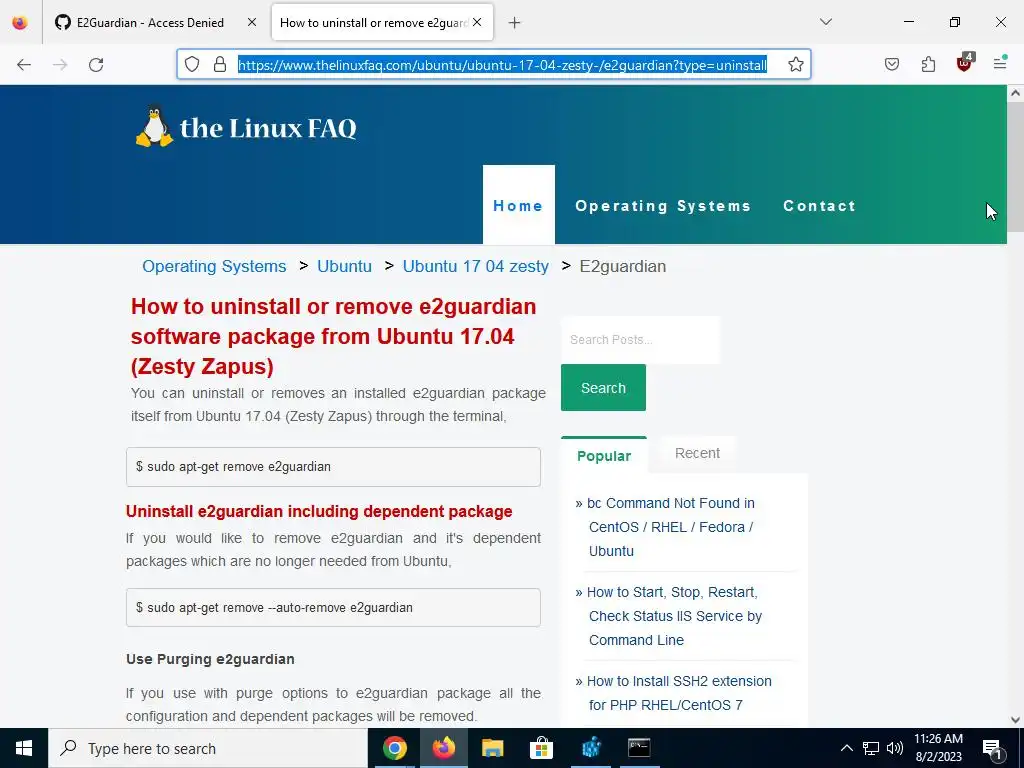Launch Google Chrome from taskbar
Image resolution: width=1024 pixels, height=768 pixels.
[x=394, y=748]
